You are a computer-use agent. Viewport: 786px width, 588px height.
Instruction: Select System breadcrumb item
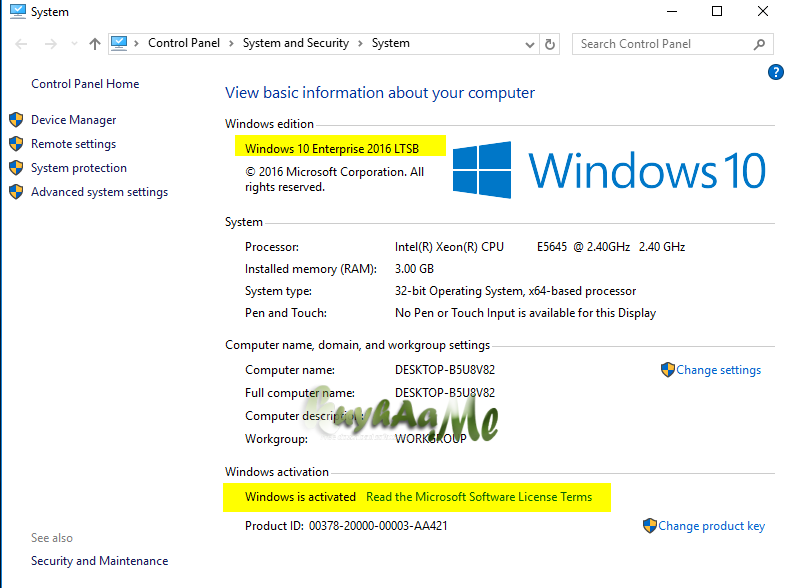click(390, 43)
